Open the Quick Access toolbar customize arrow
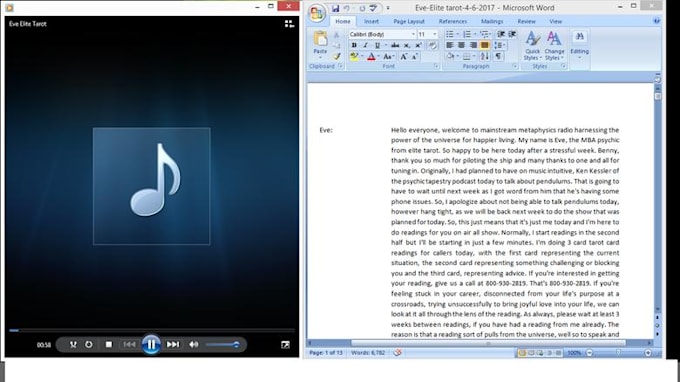Image resolution: width=680 pixels, height=382 pixels. pyautogui.click(x=388, y=8)
